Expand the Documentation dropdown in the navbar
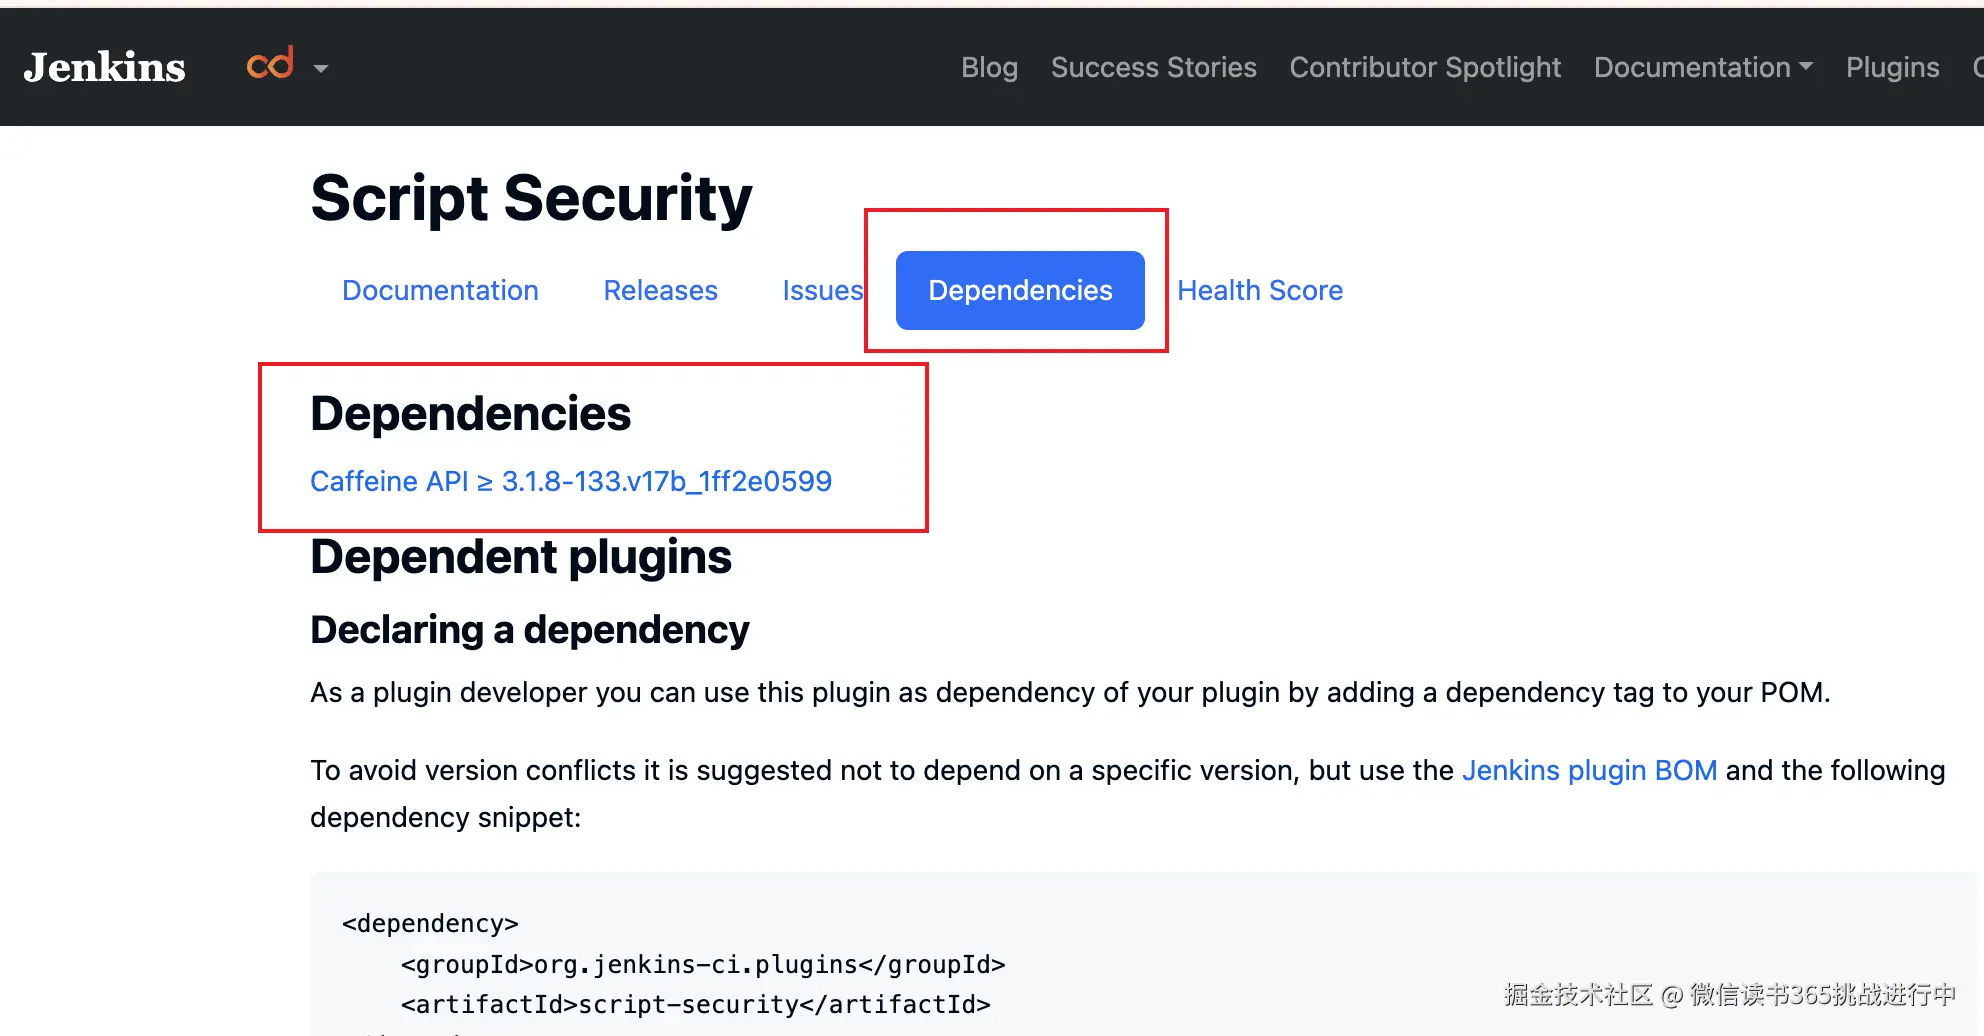1984x1036 pixels. (1702, 67)
